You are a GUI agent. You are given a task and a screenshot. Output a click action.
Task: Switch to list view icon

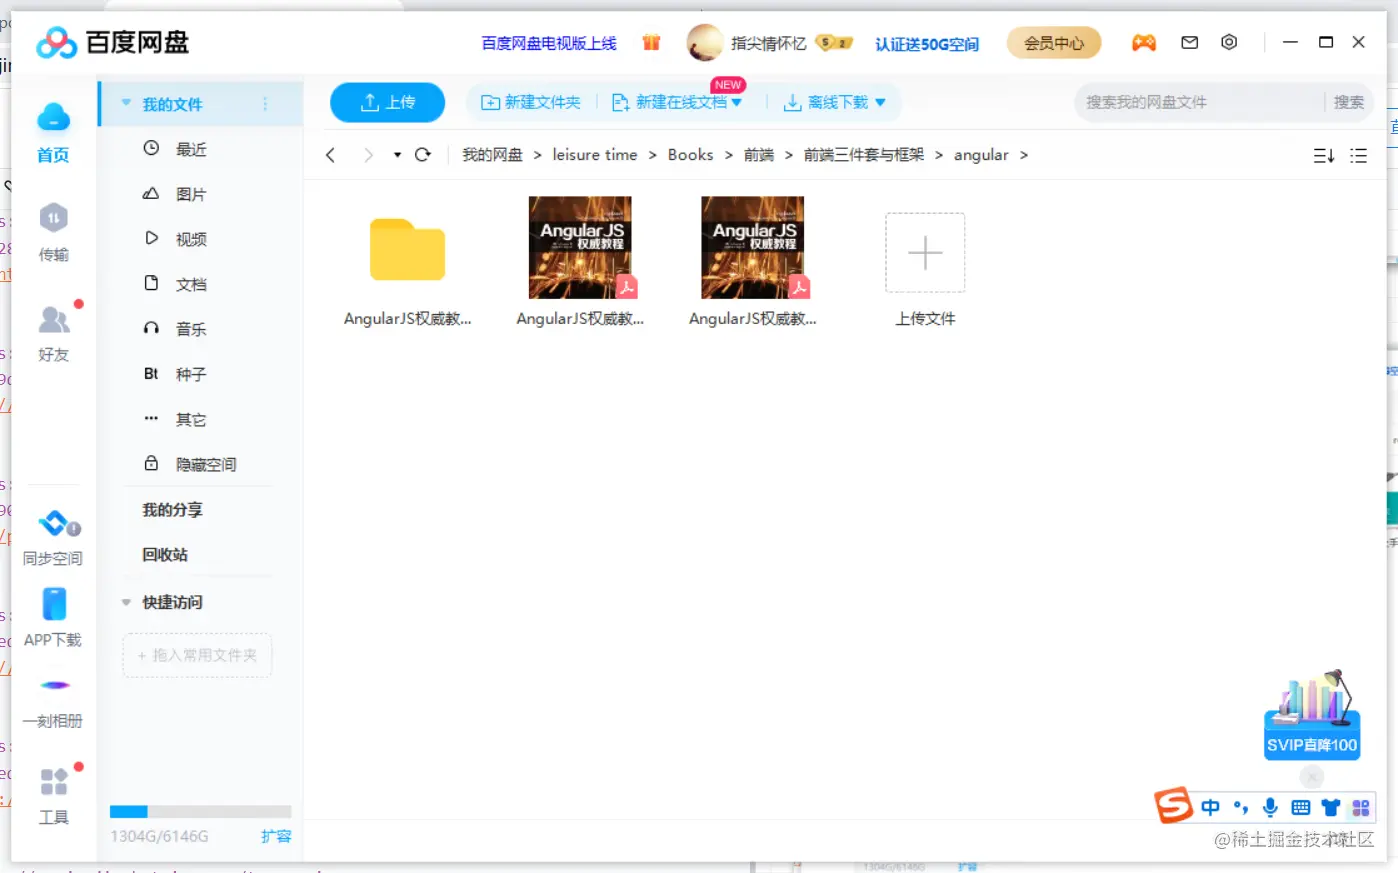pyautogui.click(x=1358, y=156)
